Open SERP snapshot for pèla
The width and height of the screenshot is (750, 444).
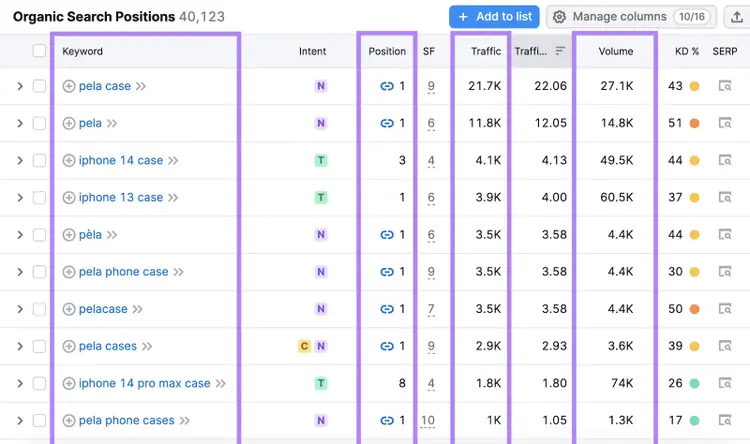coord(725,234)
